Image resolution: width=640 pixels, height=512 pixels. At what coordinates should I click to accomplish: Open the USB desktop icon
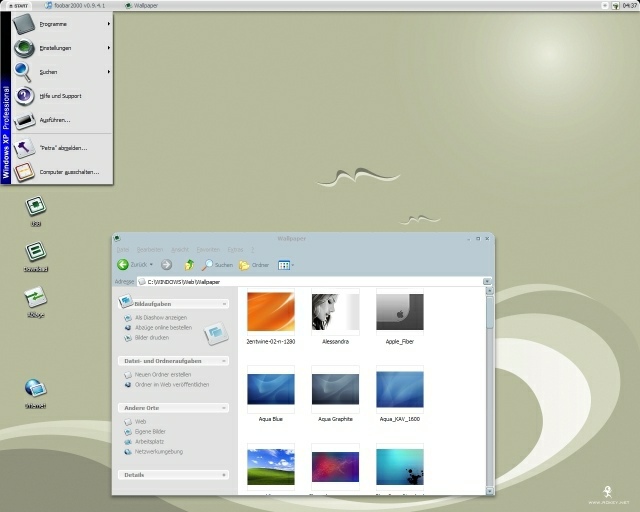click(x=36, y=211)
